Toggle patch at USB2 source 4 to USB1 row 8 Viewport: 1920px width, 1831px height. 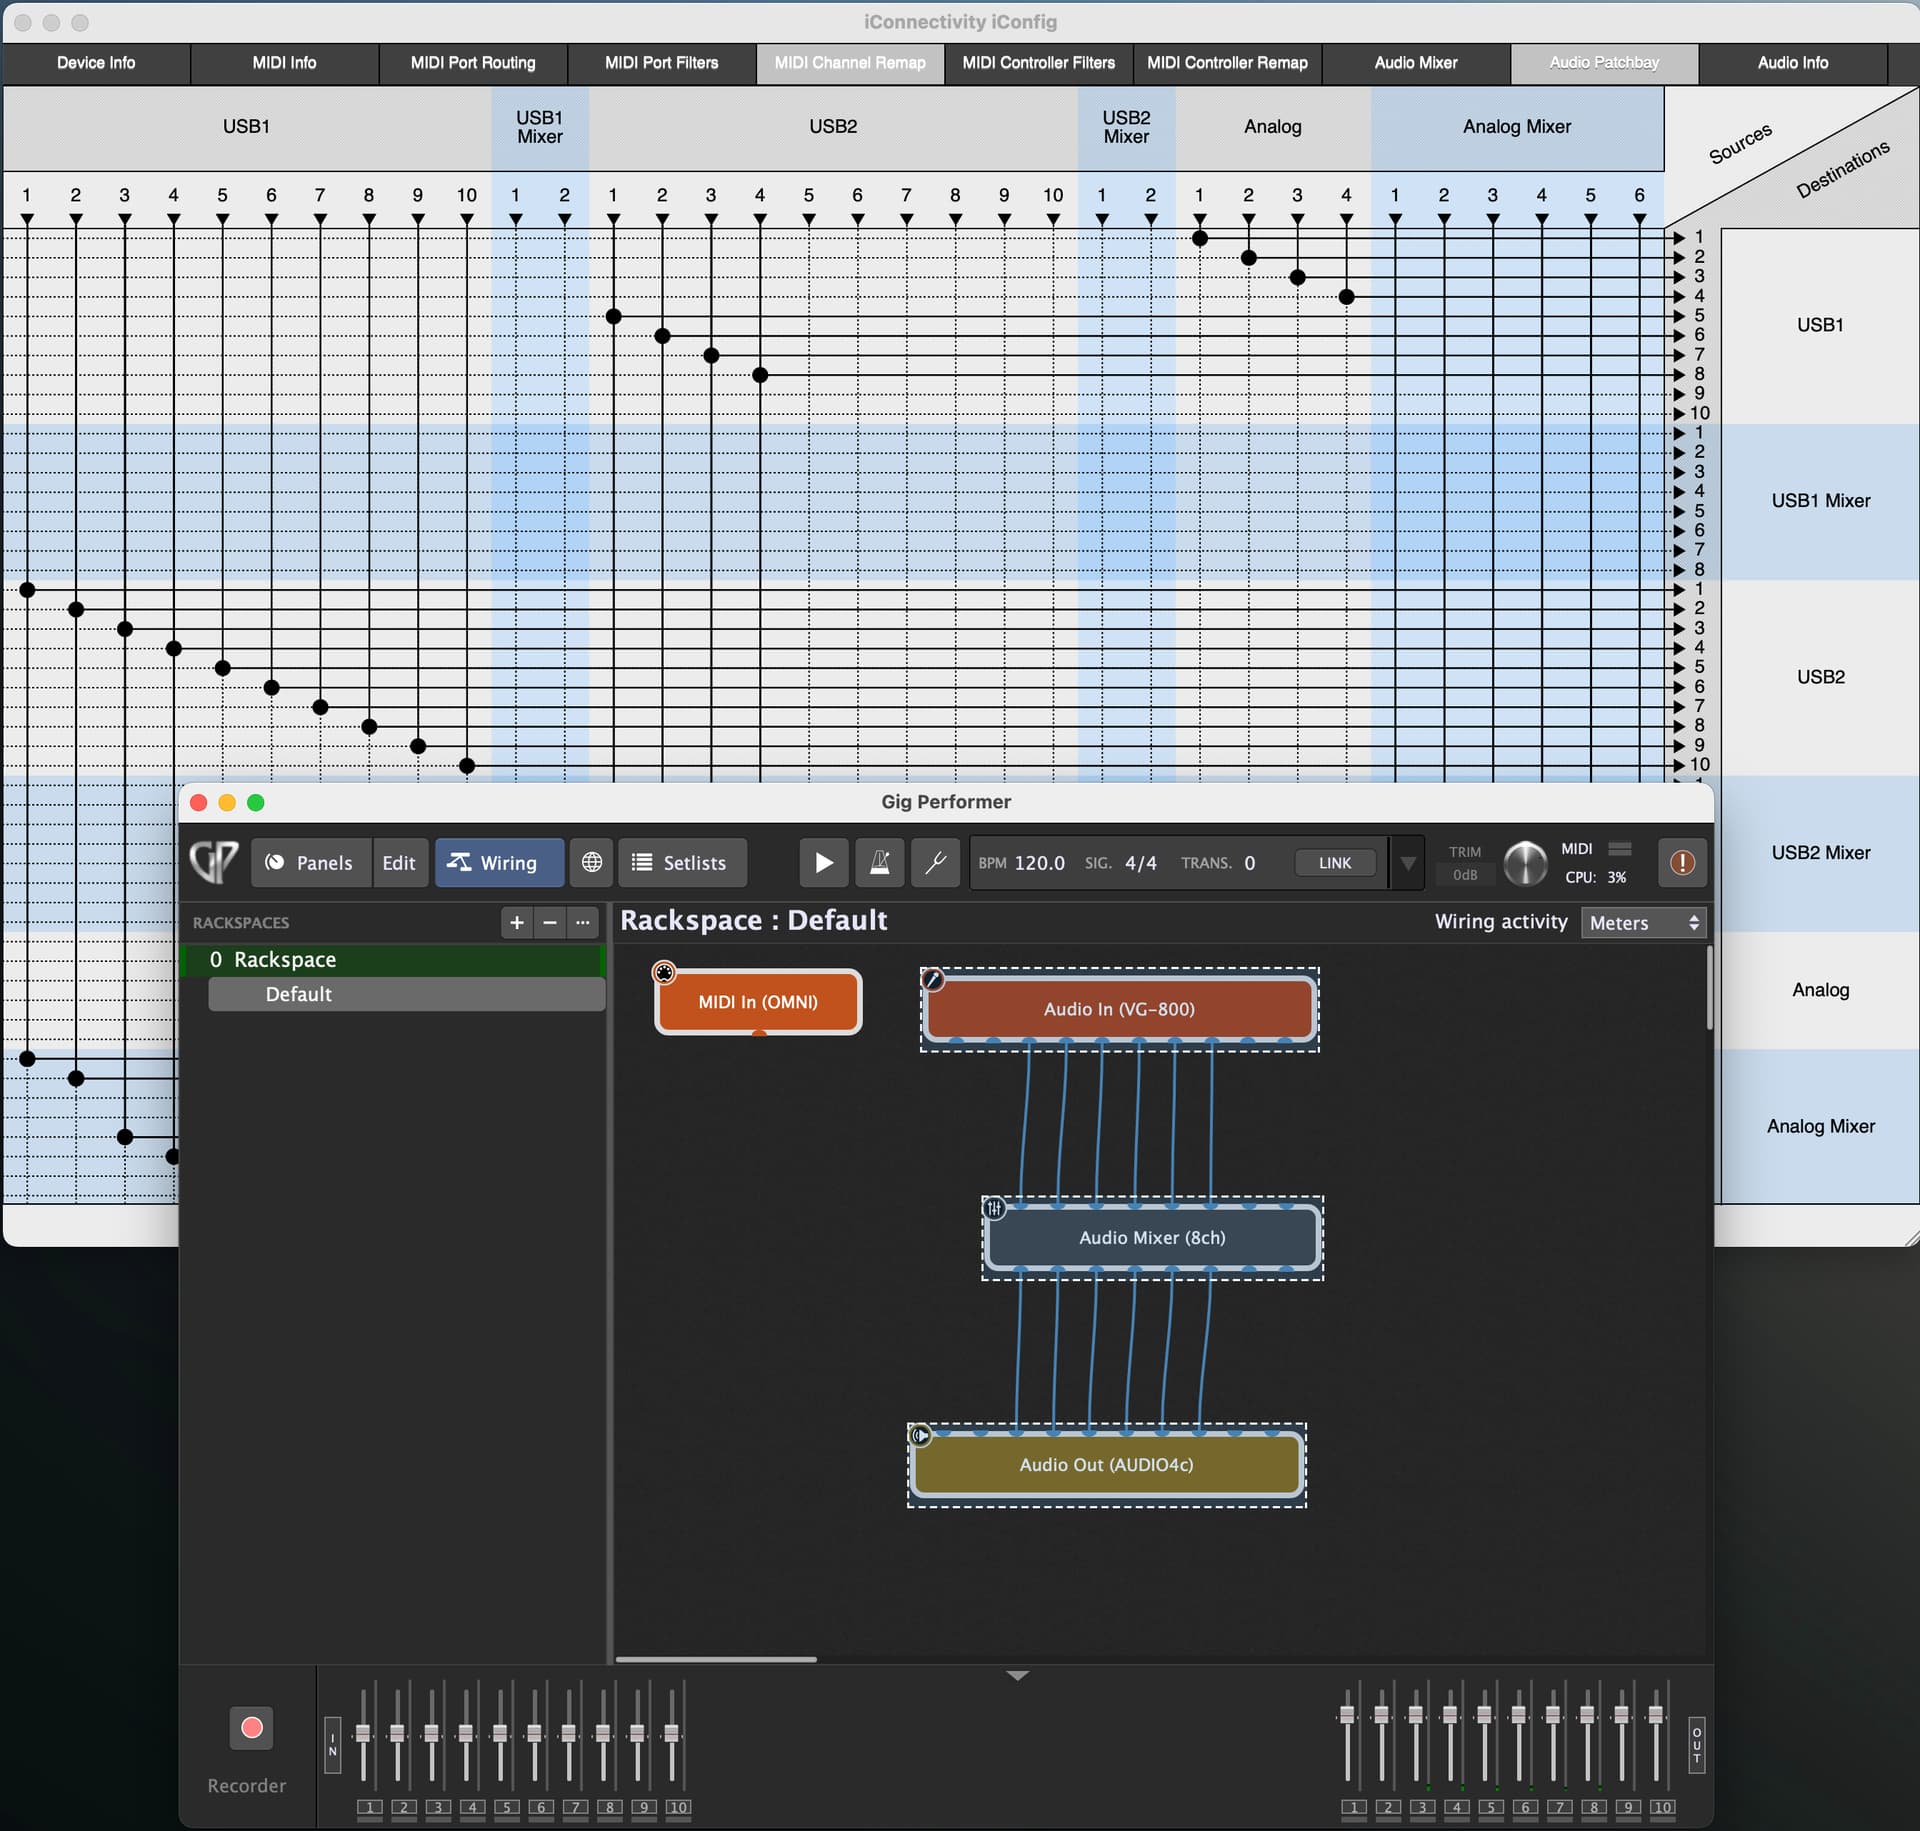(760, 375)
